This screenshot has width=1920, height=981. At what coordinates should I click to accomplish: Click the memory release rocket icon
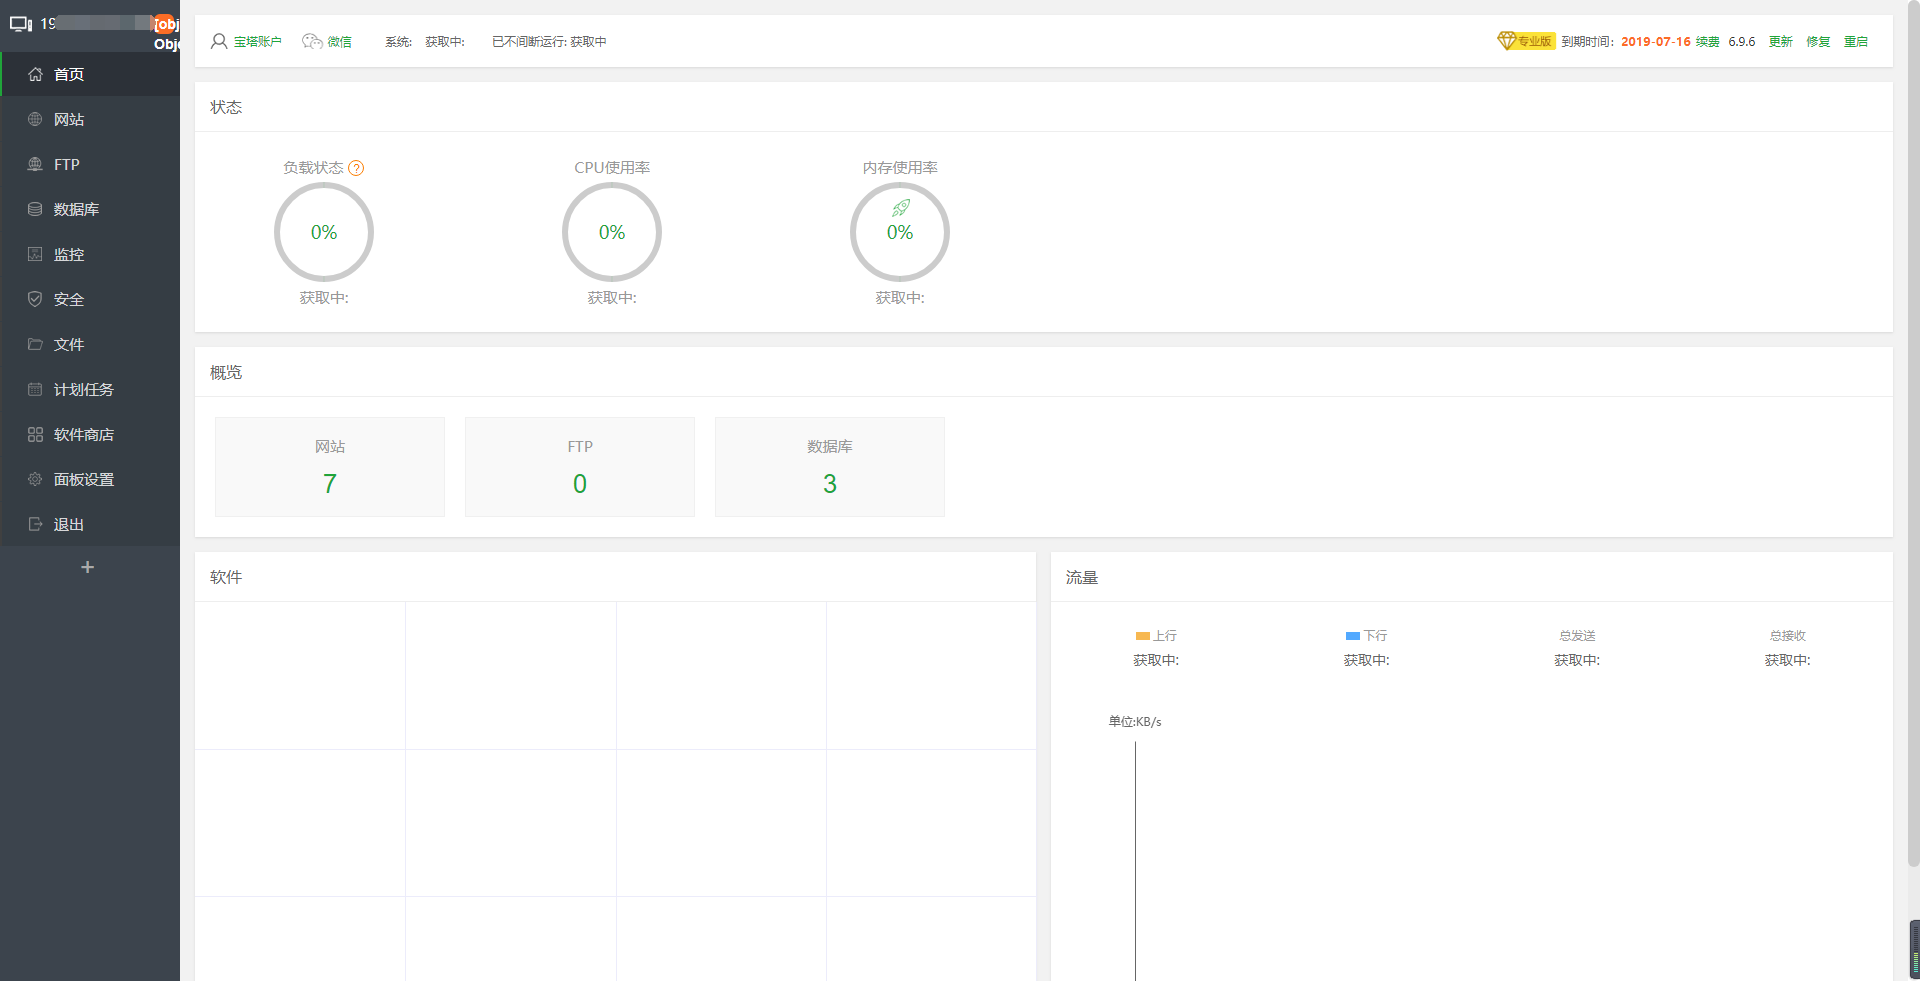tap(900, 208)
